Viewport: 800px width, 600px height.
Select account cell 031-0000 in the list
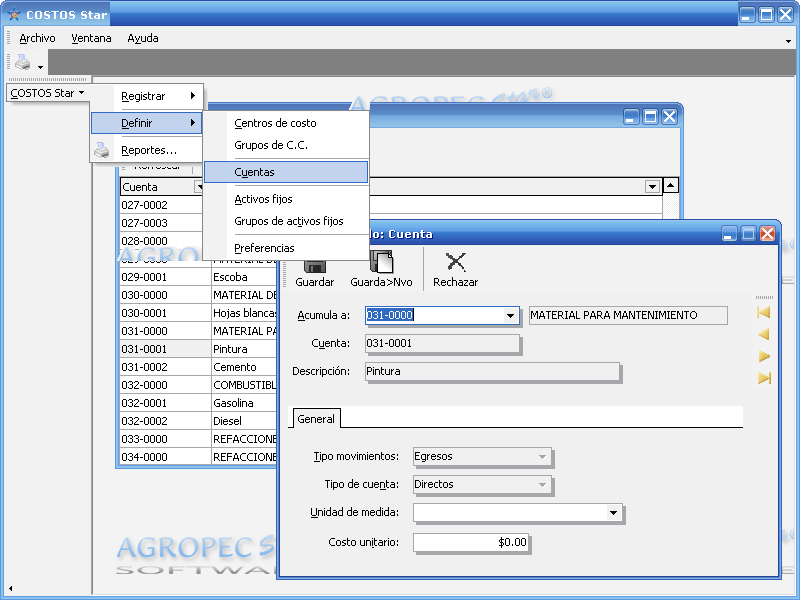165,331
